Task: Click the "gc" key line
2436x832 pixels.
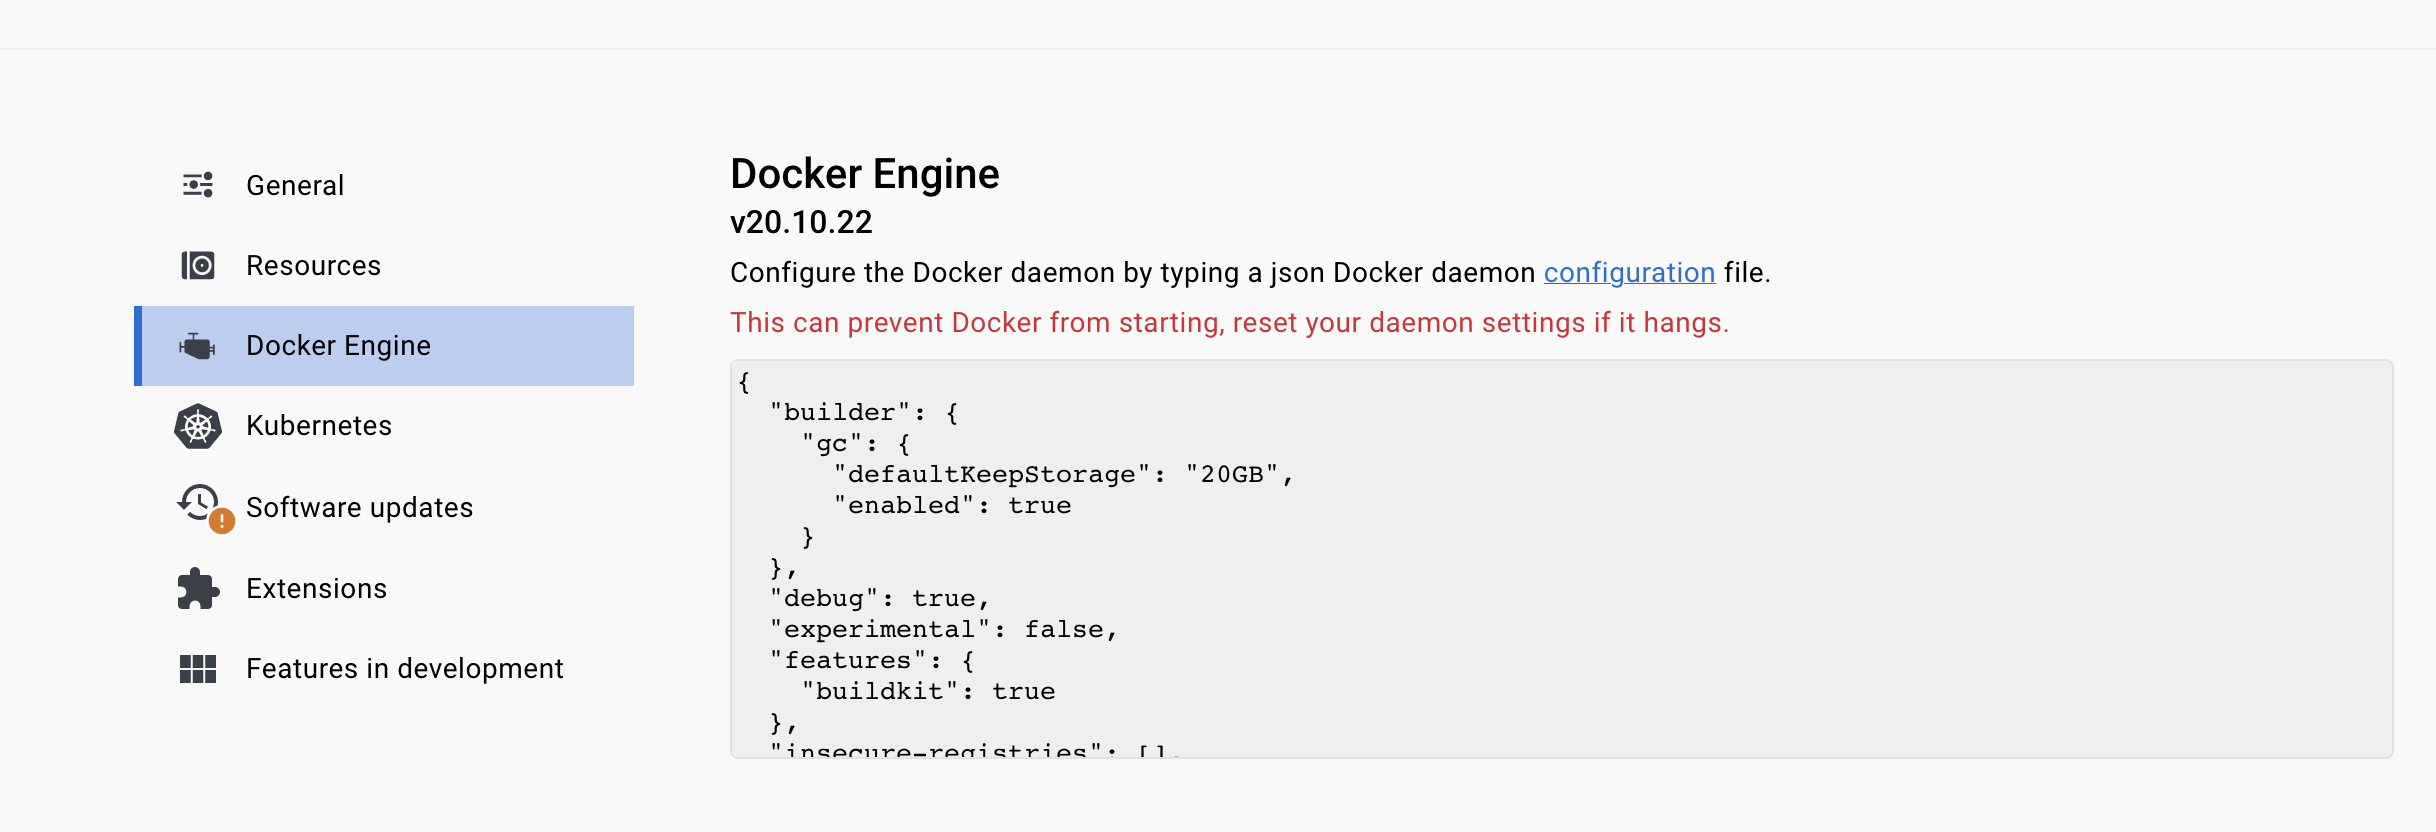Action: tap(855, 444)
